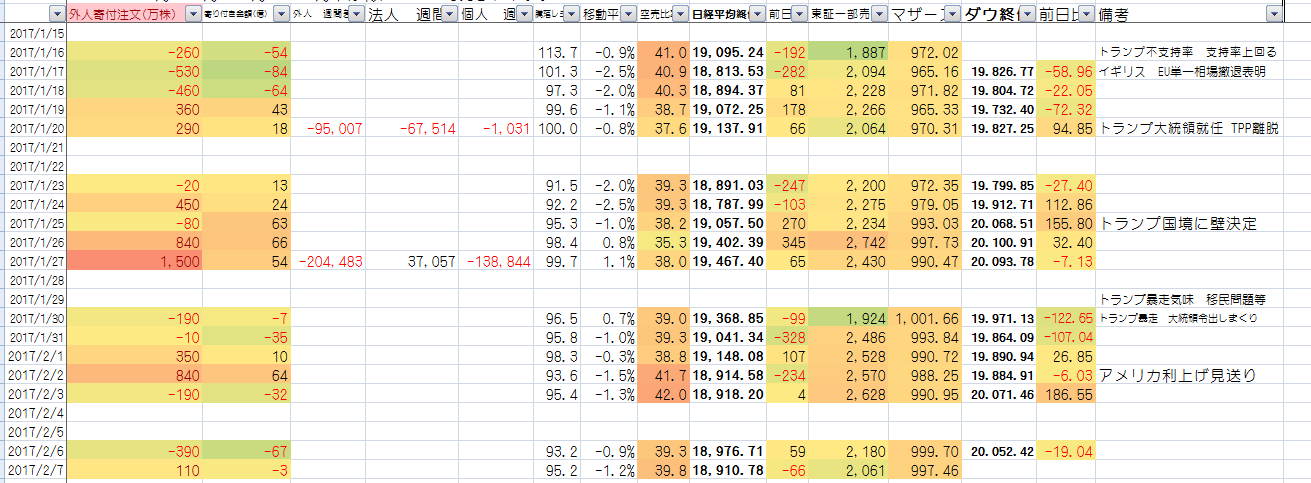Open filter dropdown for 外人寄付注文(万株) column

coord(193,15)
